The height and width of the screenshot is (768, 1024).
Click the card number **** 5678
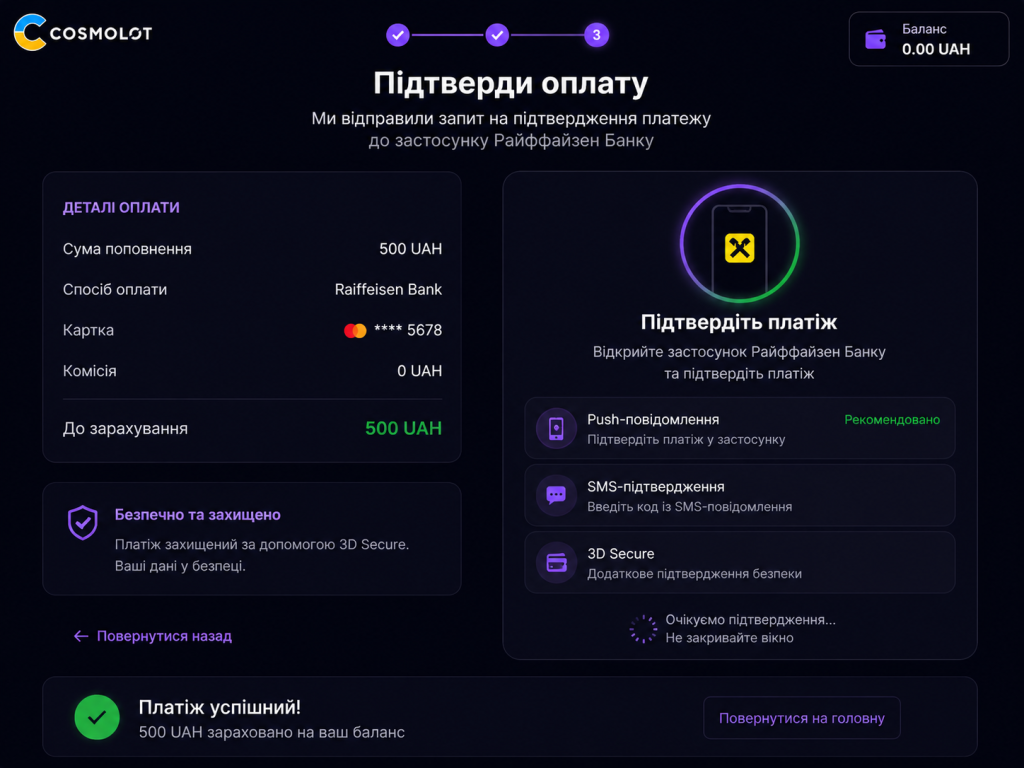click(408, 330)
